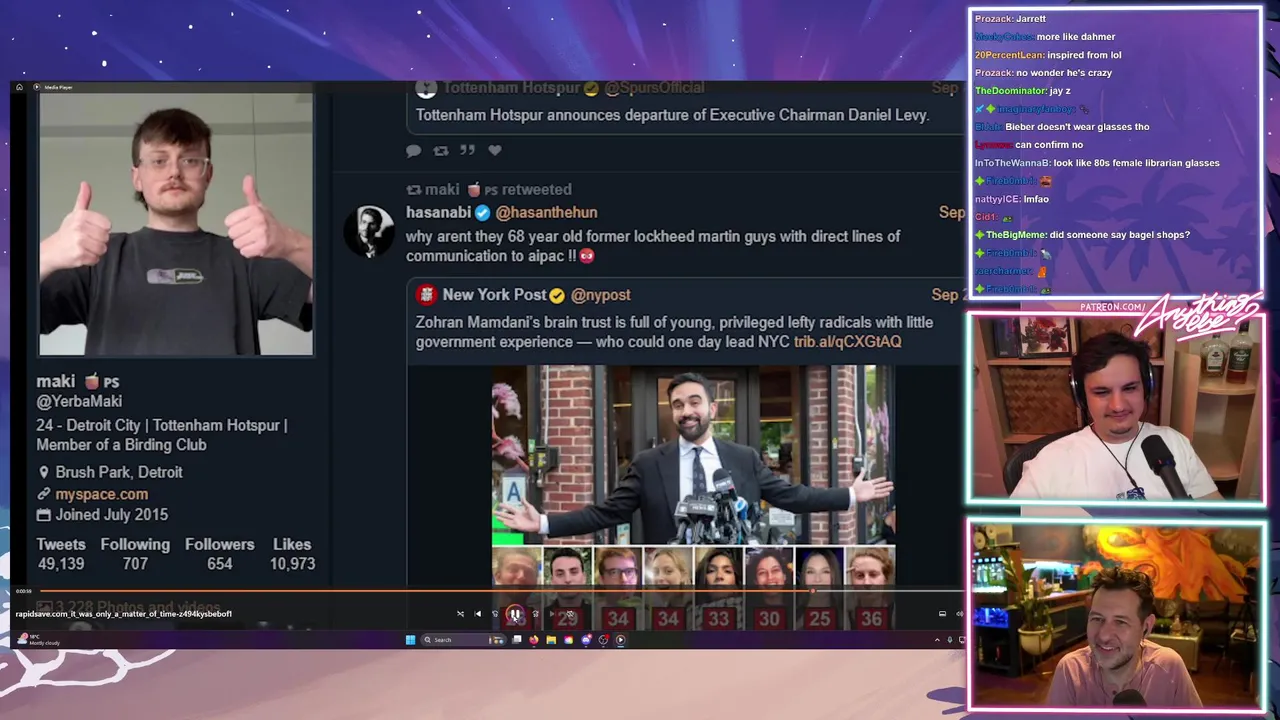Viewport: 1280px width, 720px height.
Task: Click the @YerbaMaki handle text
Action: 79,401
